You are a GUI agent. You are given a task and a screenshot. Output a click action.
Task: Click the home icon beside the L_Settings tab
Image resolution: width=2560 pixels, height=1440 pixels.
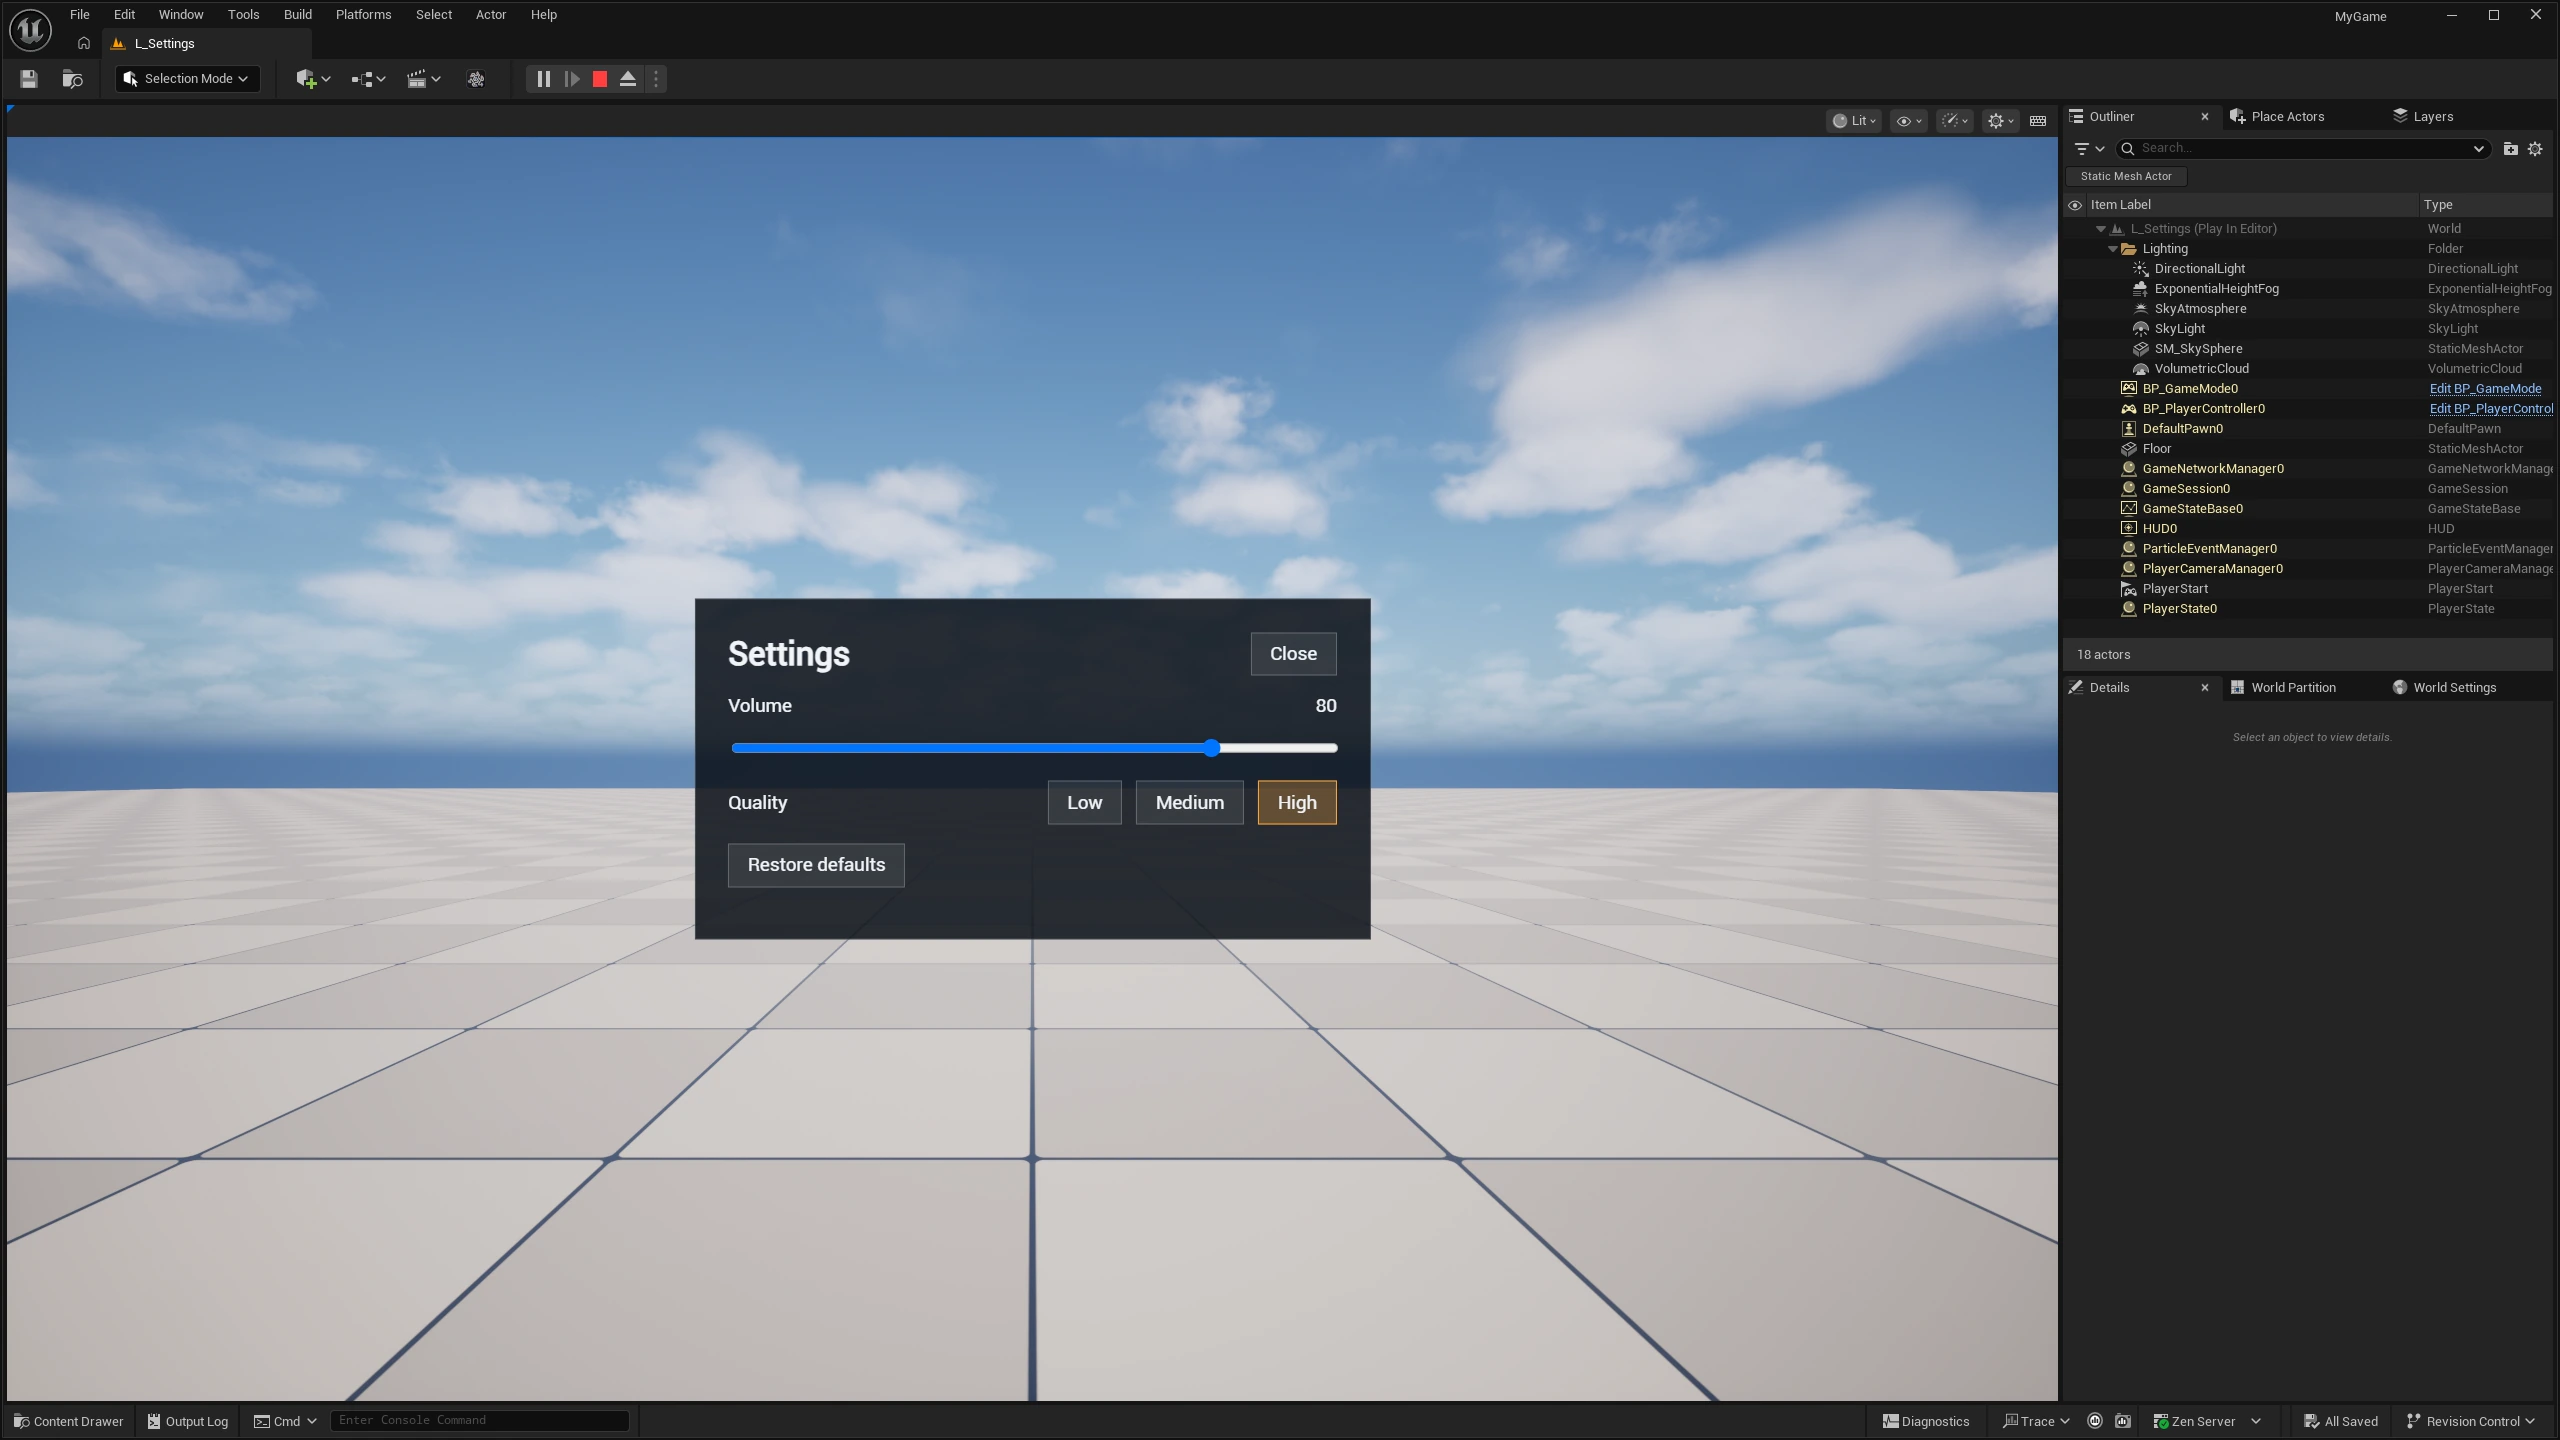(84, 43)
